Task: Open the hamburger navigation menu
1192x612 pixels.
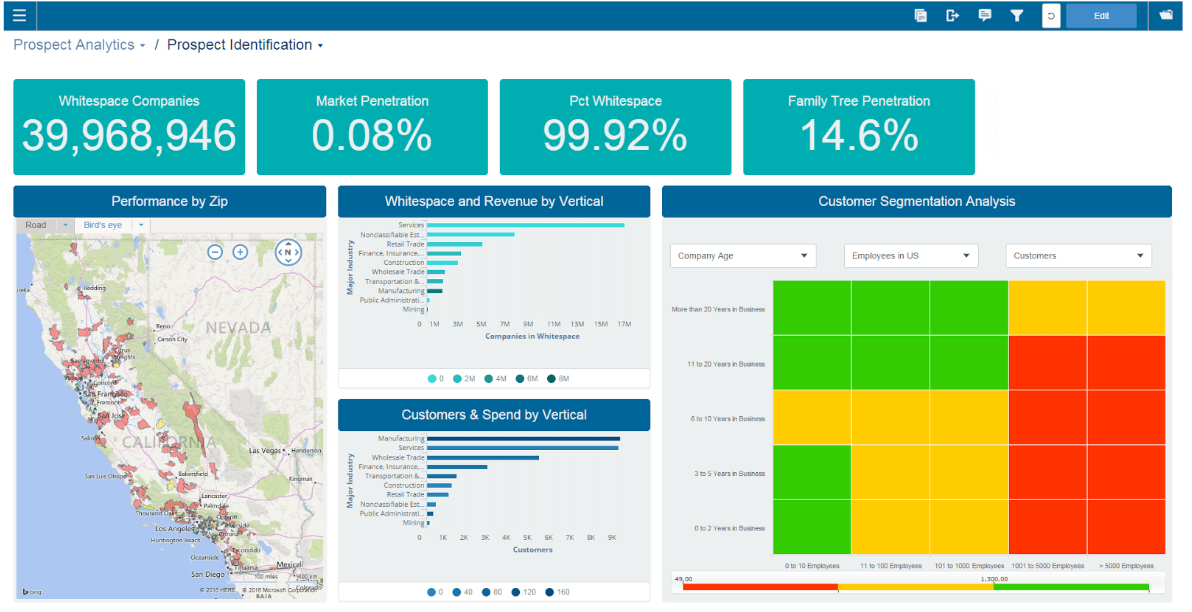Action: click(19, 15)
